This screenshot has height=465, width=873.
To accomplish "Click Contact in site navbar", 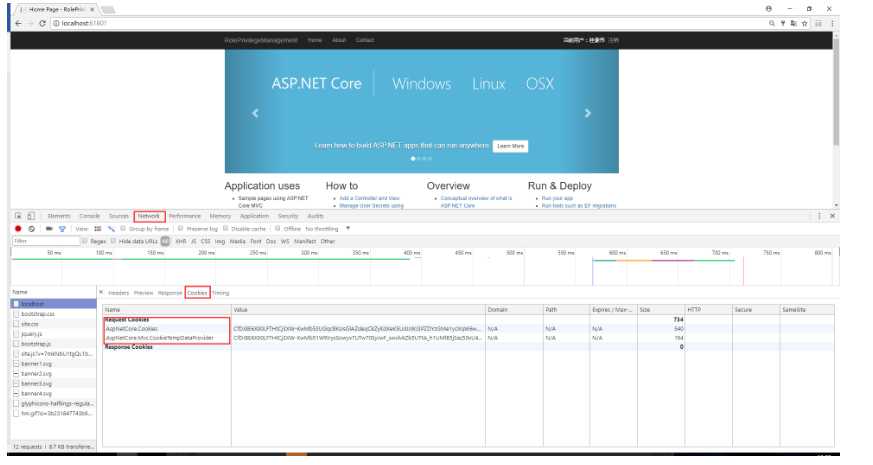I will click(365, 40).
